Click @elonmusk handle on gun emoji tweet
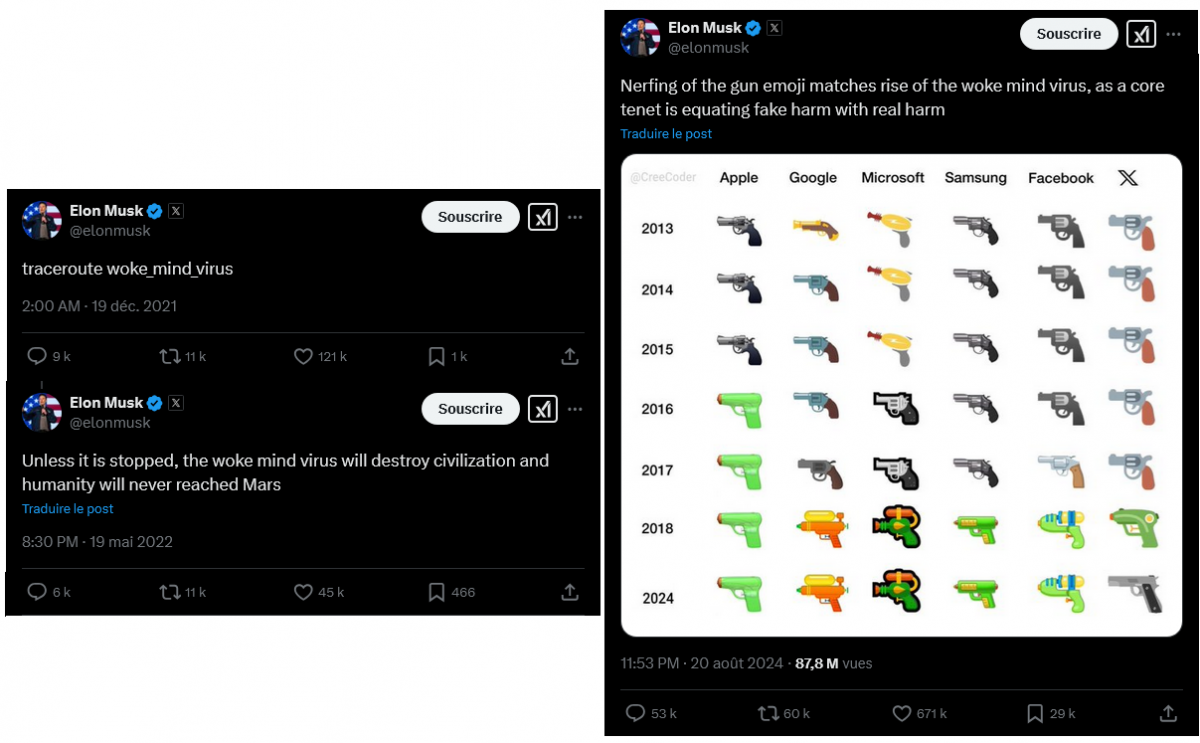1200x743 pixels. coord(709,48)
